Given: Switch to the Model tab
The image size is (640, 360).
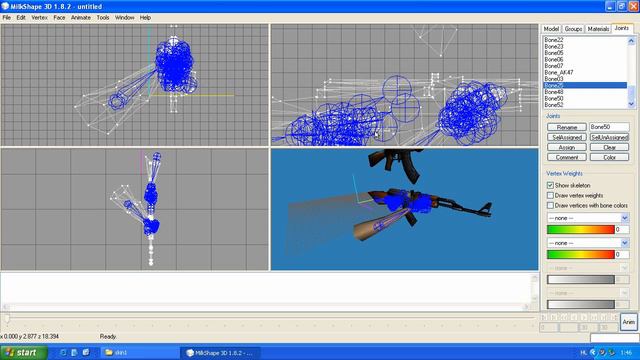Looking at the screenshot, I should 551,29.
